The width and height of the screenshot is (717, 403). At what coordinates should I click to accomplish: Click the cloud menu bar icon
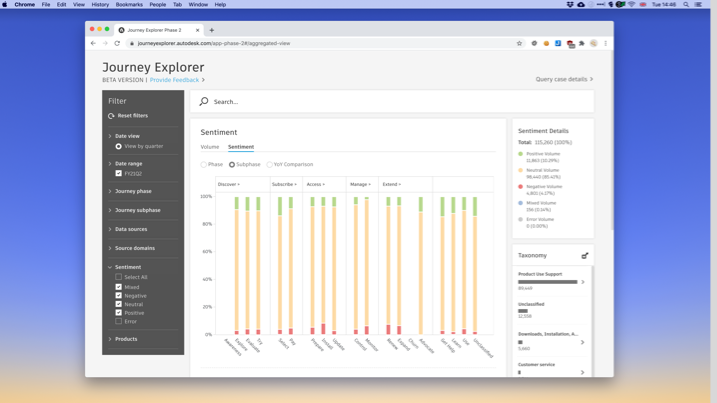pos(581,5)
